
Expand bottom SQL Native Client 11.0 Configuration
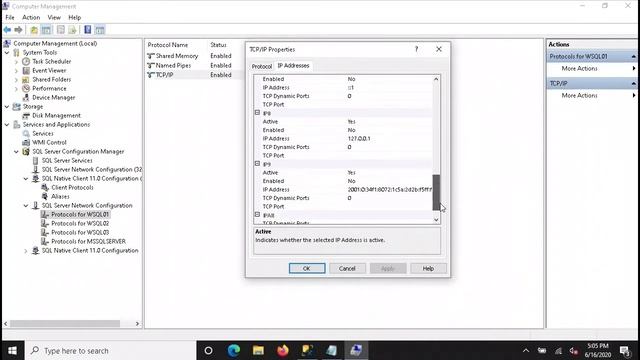(x=26, y=251)
